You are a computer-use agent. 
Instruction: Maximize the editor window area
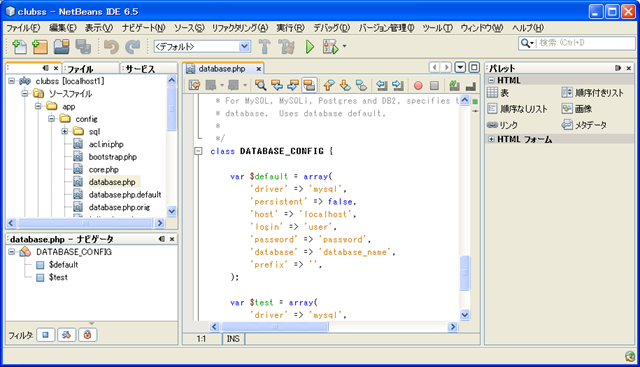(474, 67)
